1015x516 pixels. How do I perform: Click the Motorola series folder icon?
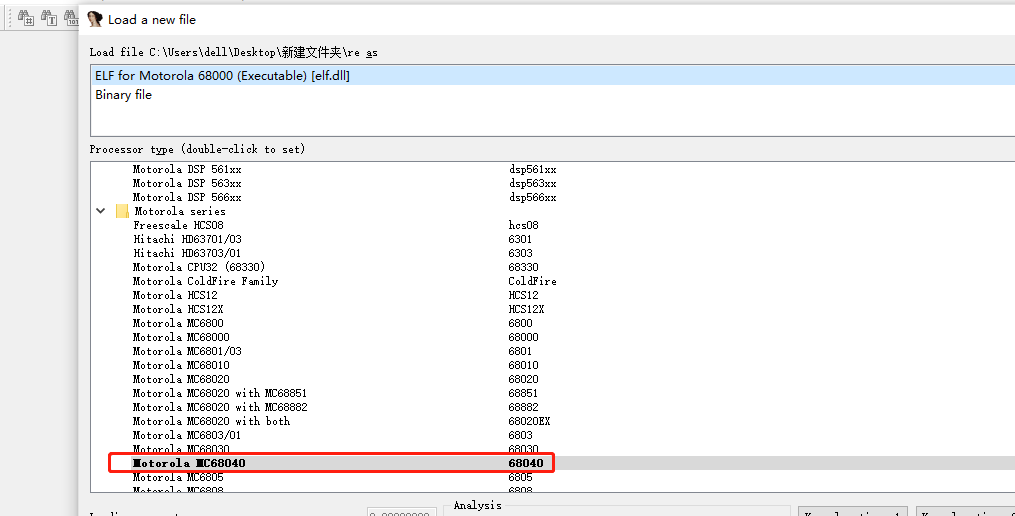click(122, 211)
